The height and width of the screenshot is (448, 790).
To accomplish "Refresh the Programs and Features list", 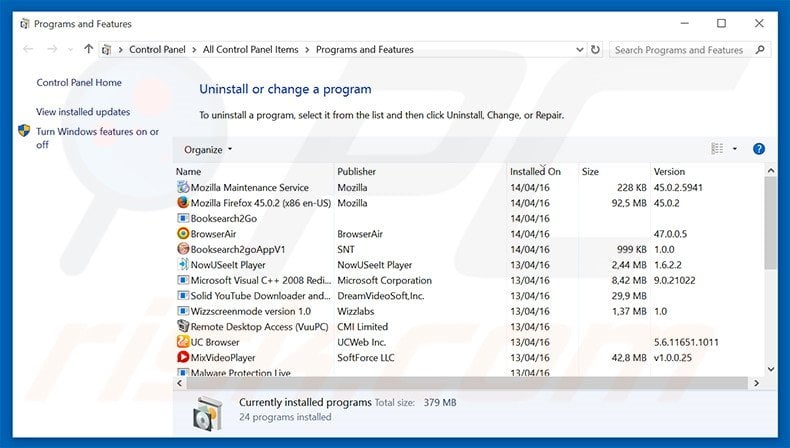I will coord(595,49).
